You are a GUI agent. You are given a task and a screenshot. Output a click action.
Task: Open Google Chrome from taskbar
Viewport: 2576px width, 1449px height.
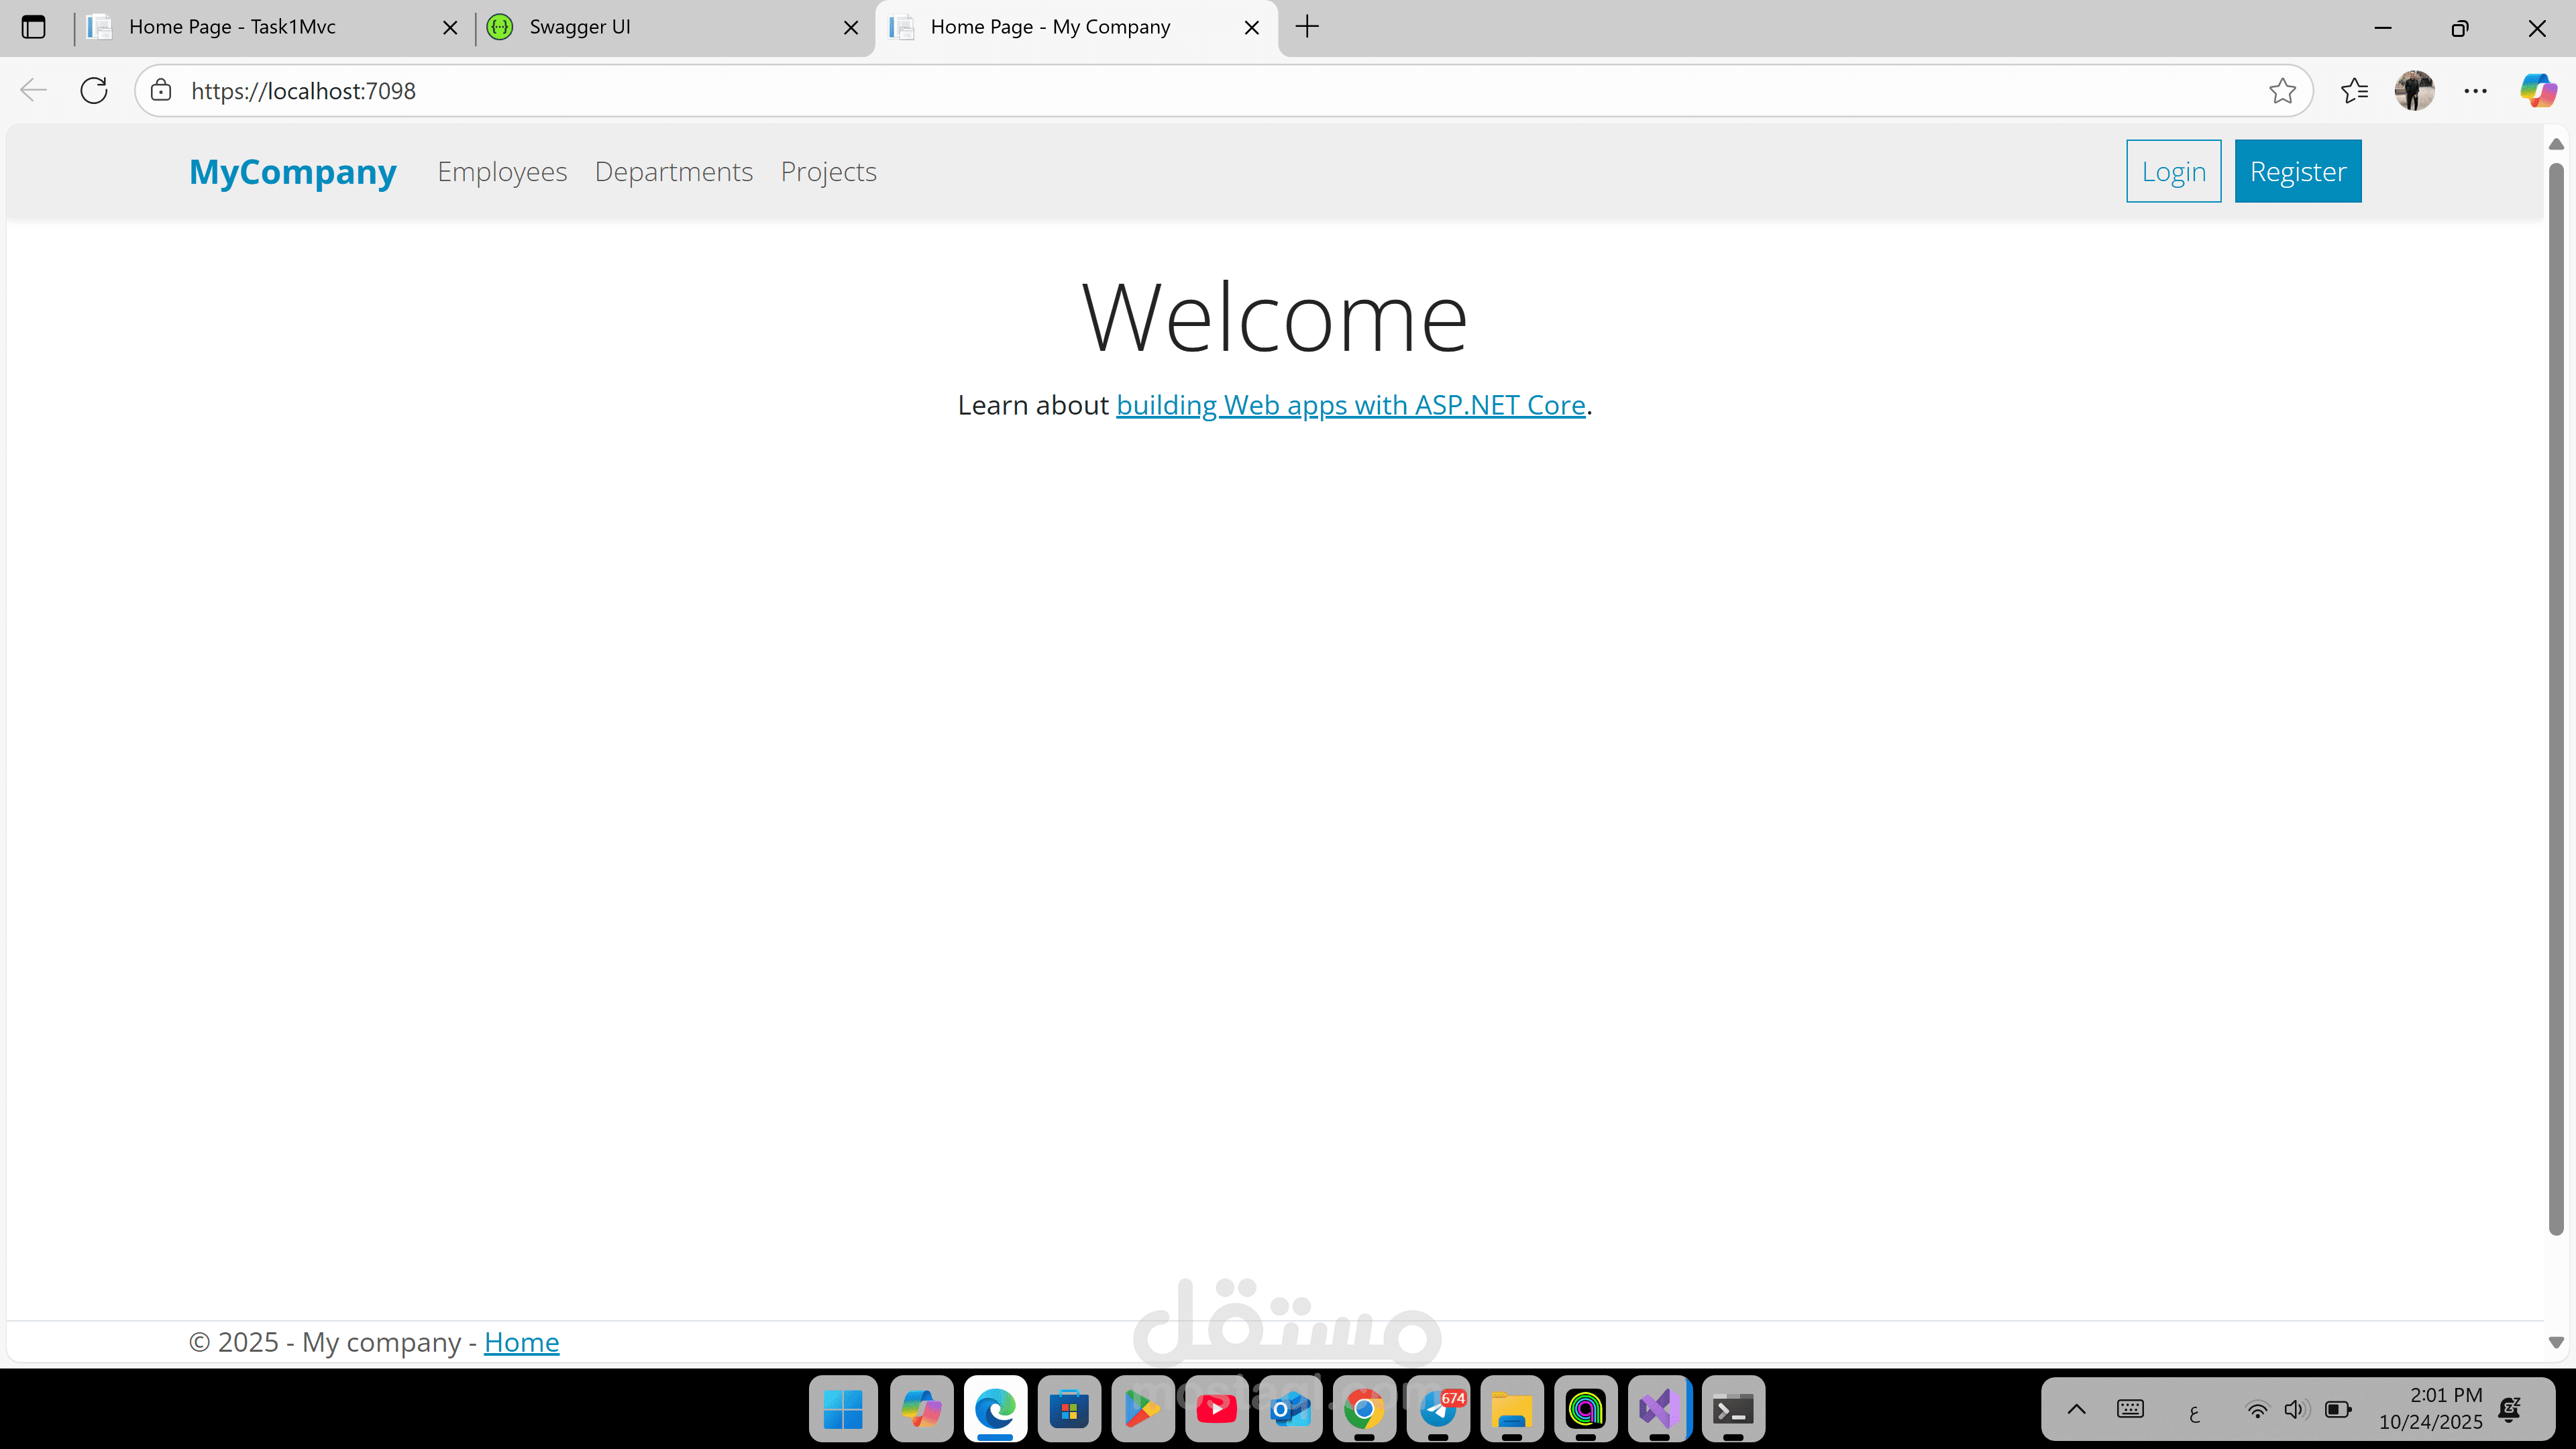(1364, 1409)
